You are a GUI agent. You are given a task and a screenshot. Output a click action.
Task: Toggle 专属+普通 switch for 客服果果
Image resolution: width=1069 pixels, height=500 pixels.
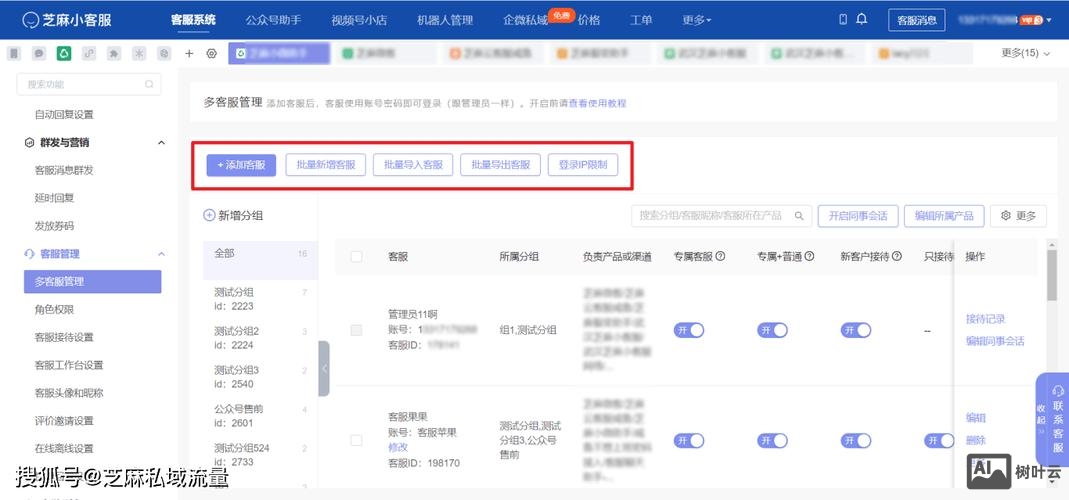point(772,441)
